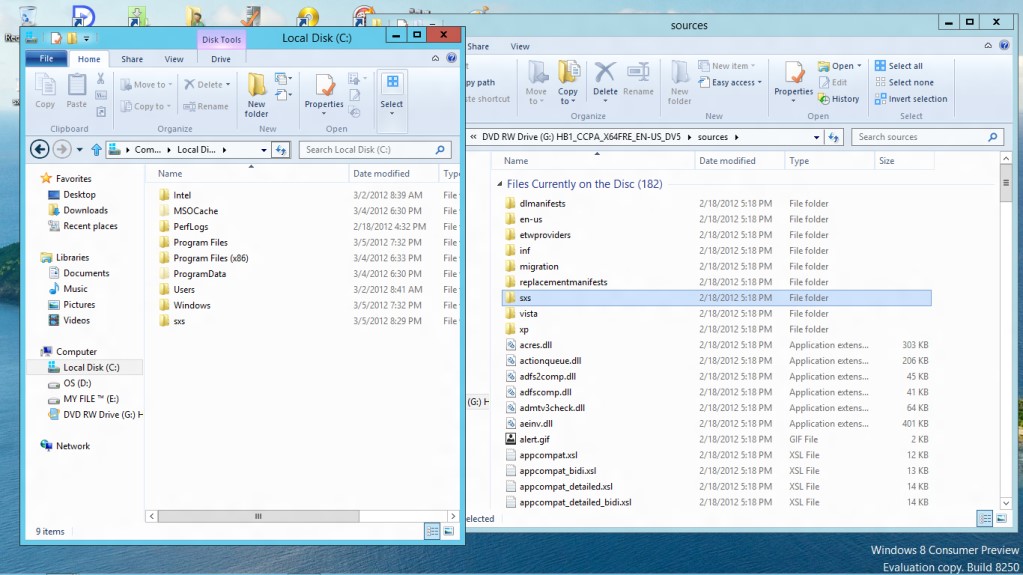
Task: Select Documents library
Action: (86, 273)
